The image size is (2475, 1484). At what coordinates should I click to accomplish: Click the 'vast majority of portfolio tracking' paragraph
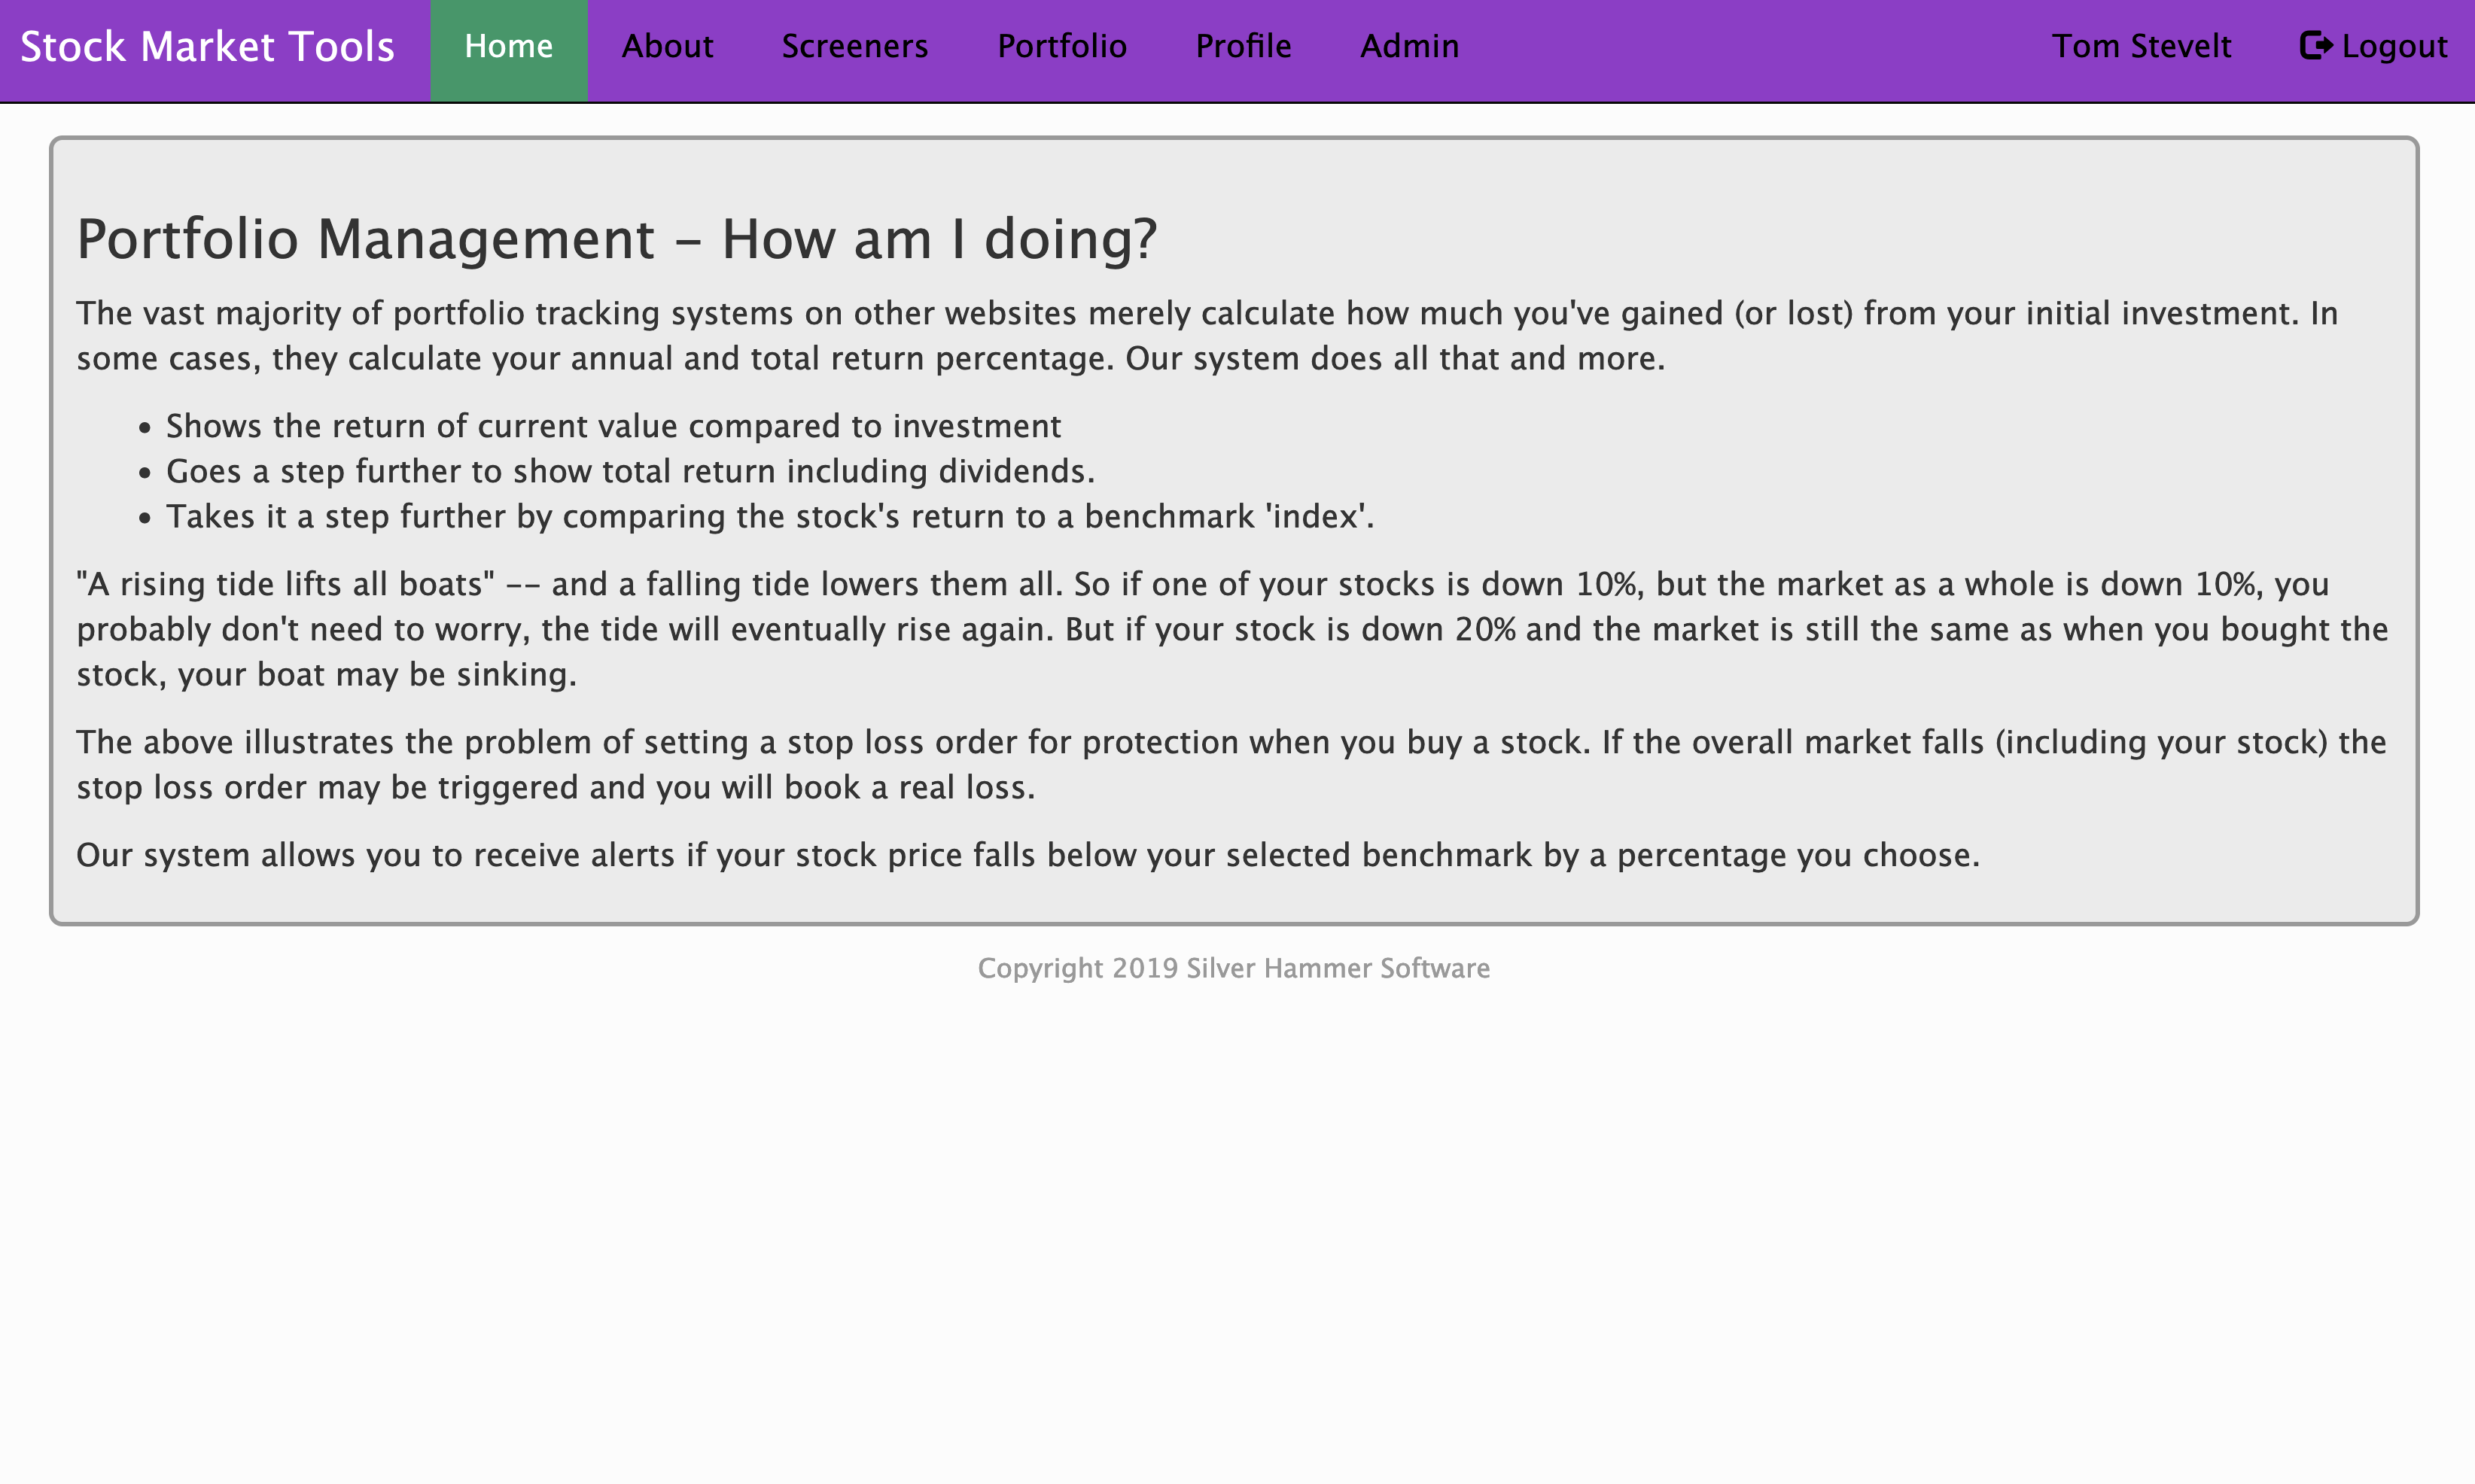click(x=1207, y=336)
